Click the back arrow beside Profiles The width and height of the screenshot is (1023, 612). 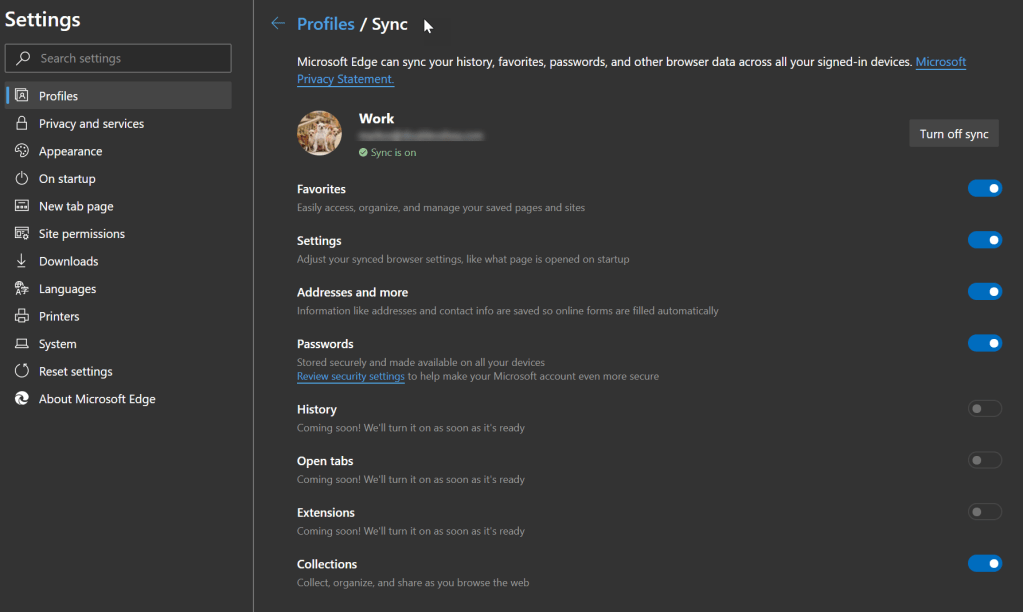tap(278, 24)
